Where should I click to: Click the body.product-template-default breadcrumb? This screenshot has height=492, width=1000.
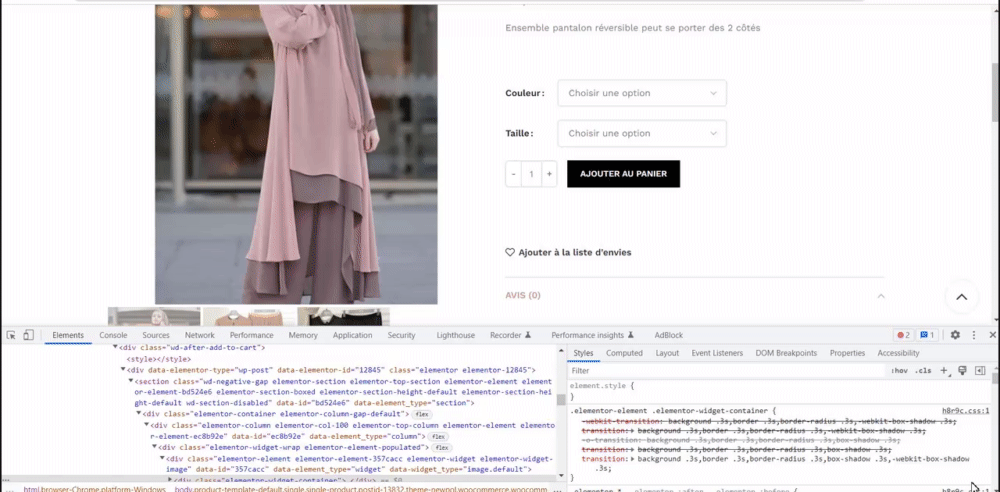click(362, 489)
